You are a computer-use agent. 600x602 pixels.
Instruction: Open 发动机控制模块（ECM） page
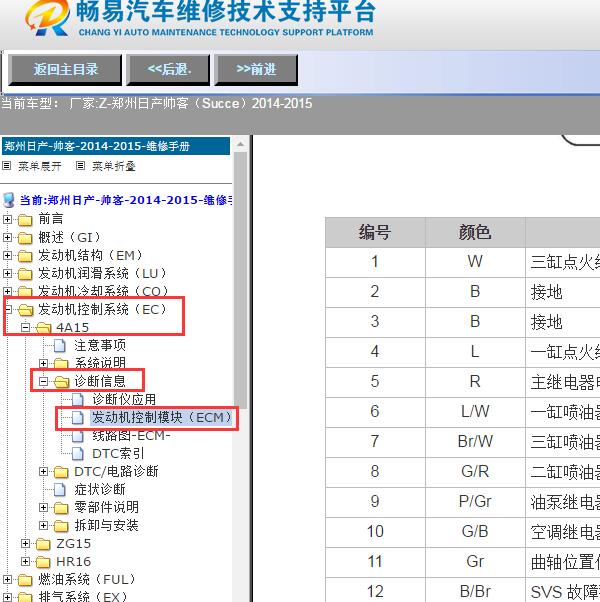162,418
